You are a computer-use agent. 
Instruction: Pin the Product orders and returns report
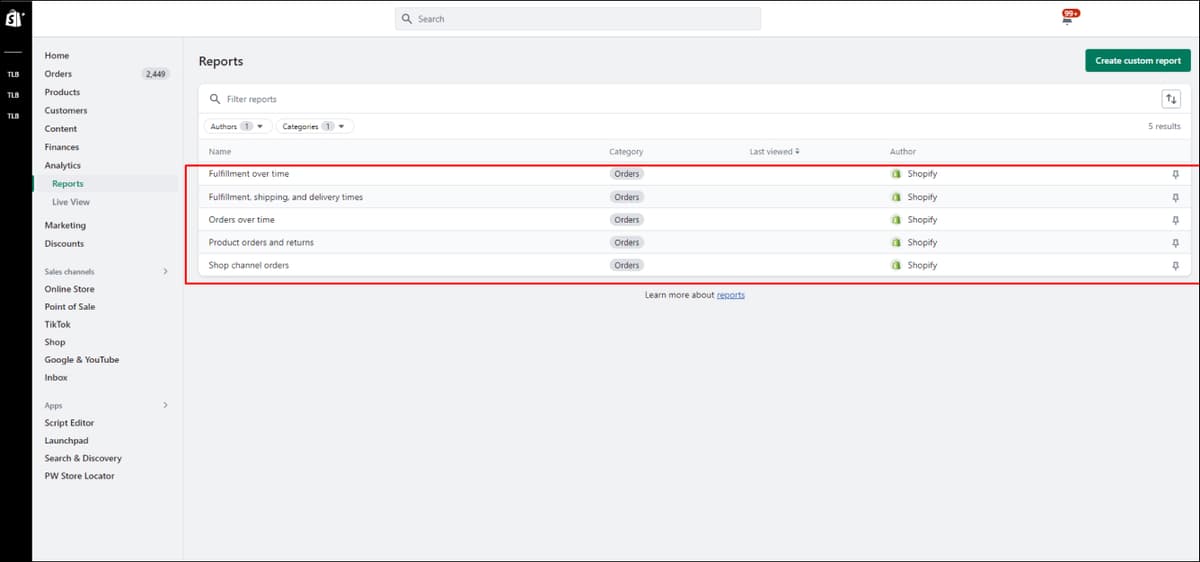[x=1176, y=243]
